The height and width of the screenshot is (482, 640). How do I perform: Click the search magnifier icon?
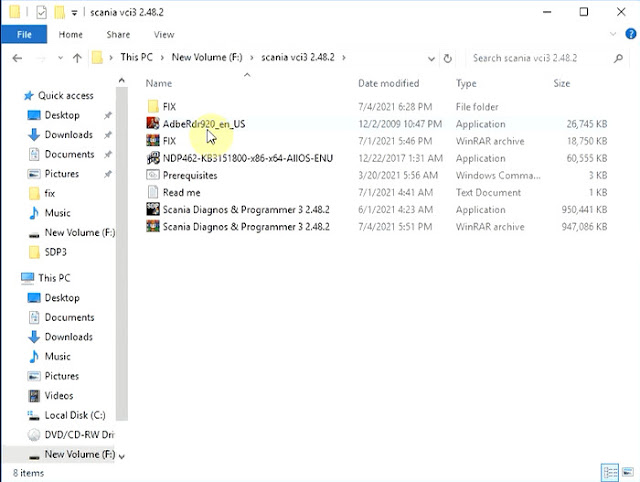[618, 58]
